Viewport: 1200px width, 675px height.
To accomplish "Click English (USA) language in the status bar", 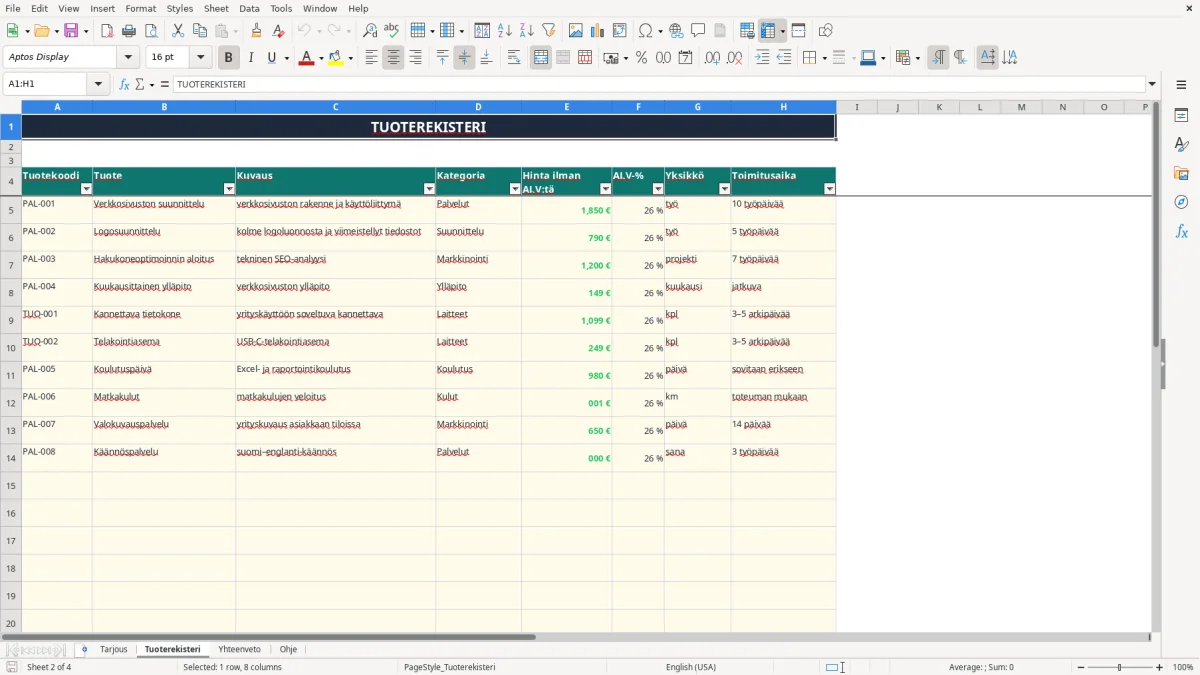I will (x=691, y=667).
